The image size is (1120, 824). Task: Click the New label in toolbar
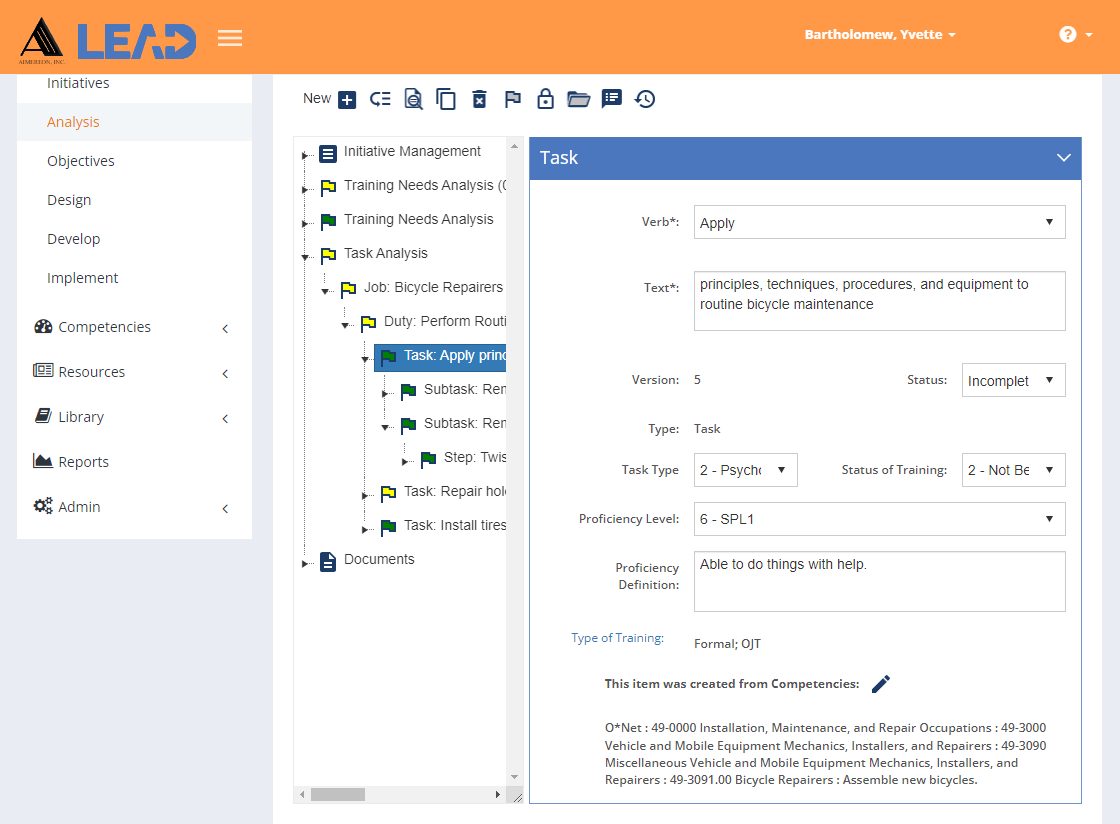tap(316, 99)
